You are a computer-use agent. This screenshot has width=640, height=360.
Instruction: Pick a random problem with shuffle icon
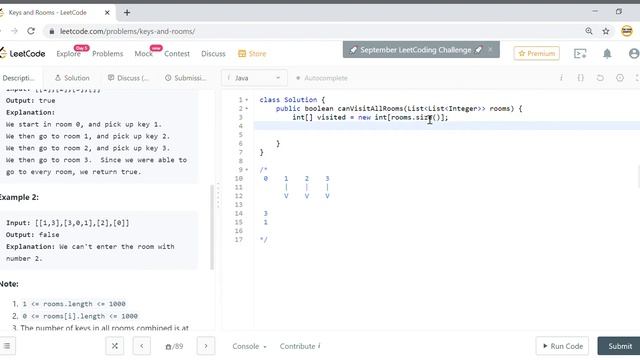[x=115, y=346]
